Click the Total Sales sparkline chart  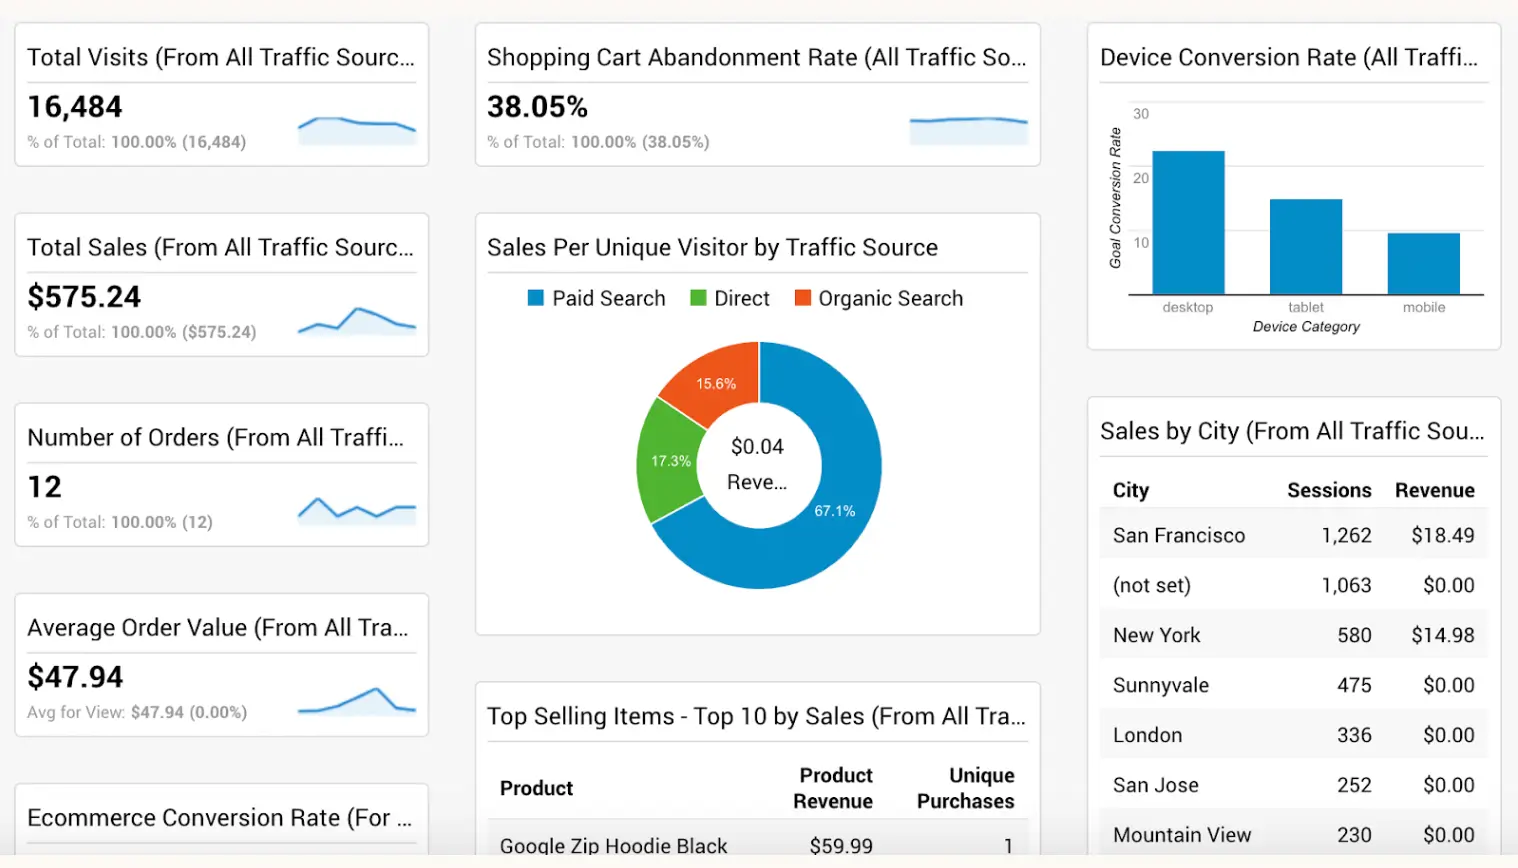click(357, 320)
